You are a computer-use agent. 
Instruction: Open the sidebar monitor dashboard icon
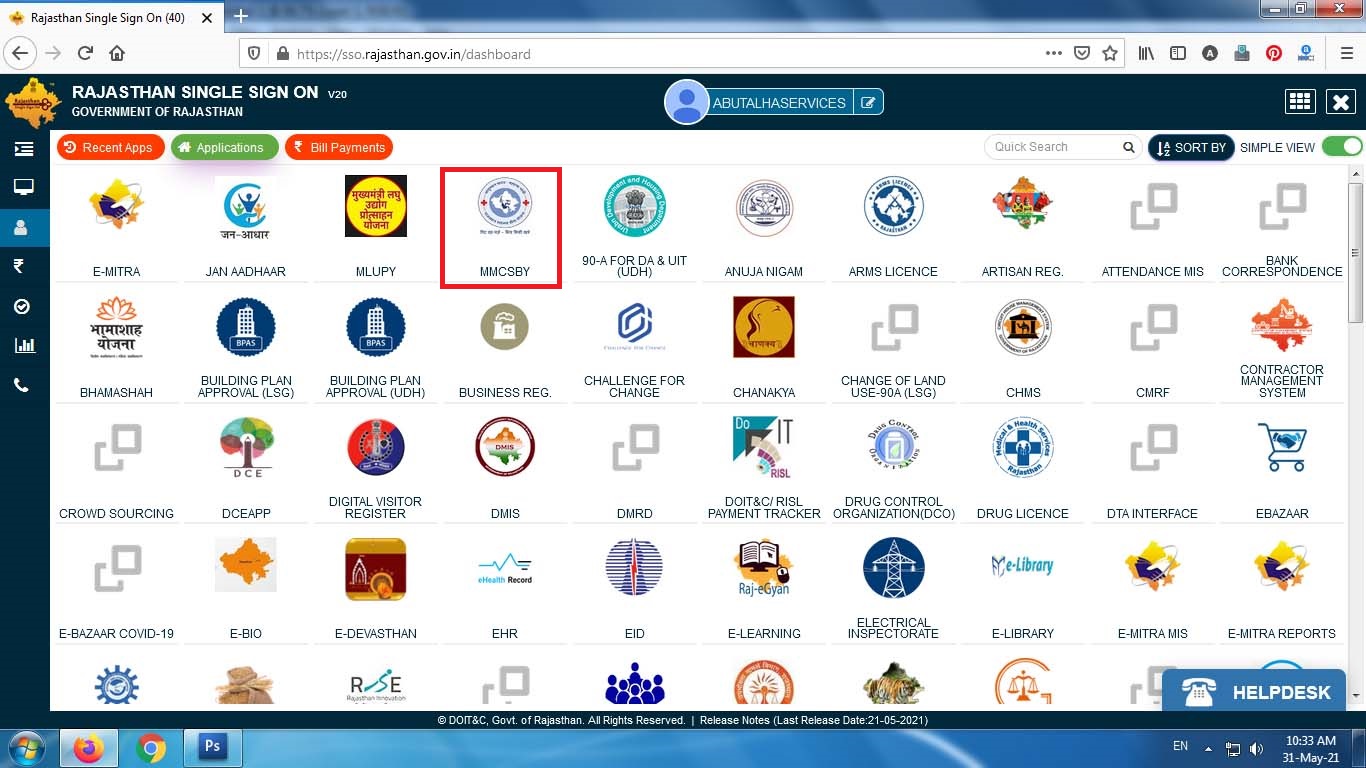tap(24, 187)
